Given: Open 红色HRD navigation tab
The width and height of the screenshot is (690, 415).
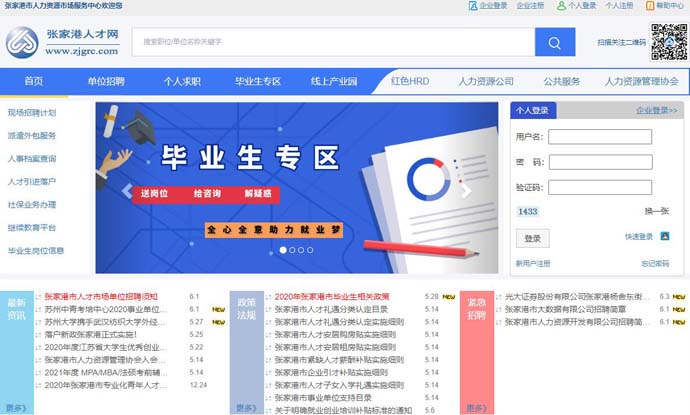Looking at the screenshot, I should [410, 81].
